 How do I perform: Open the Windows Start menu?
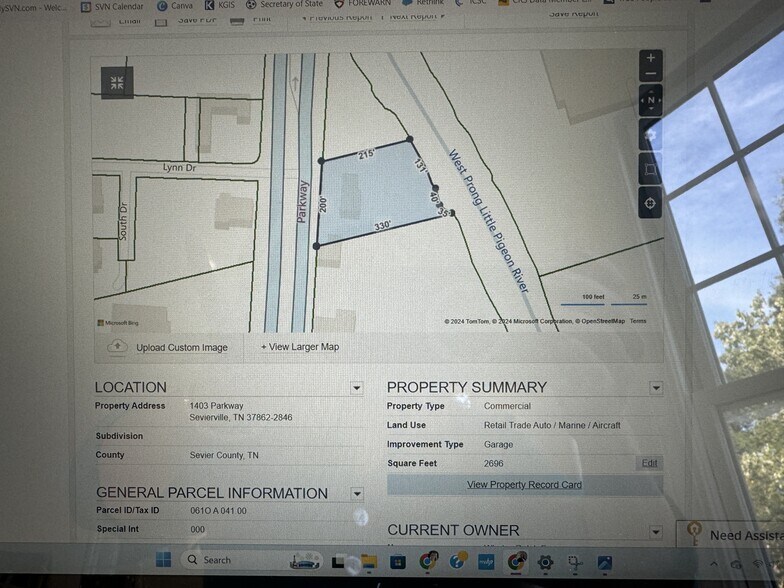[x=164, y=560]
